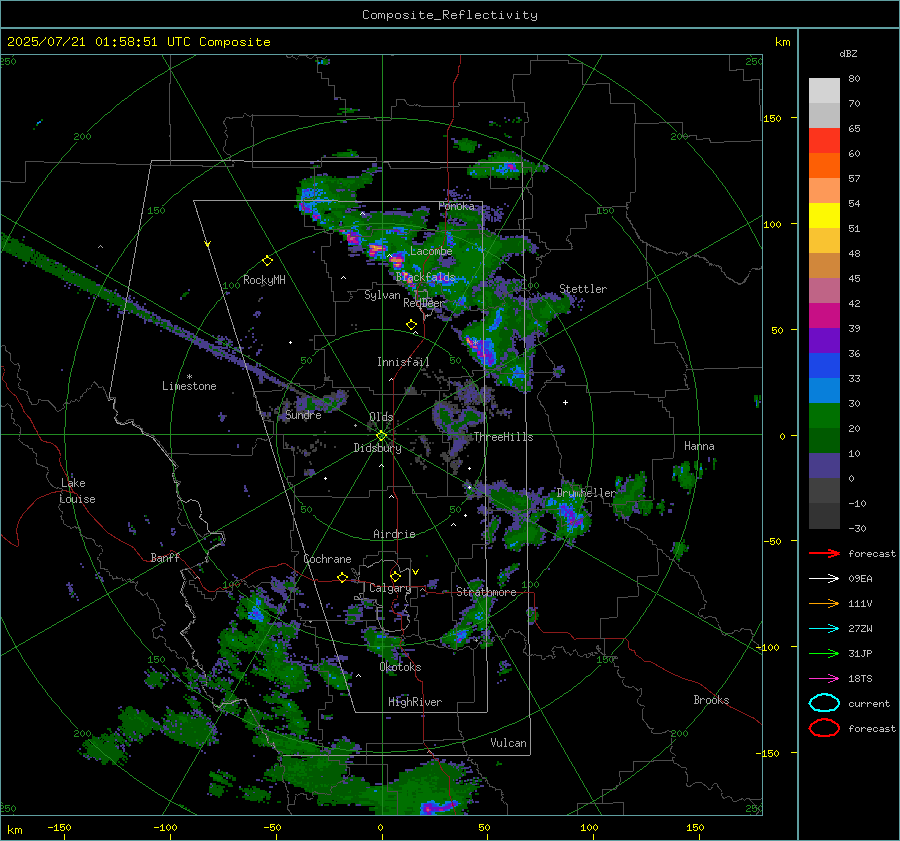Screen dimensions: 900x841
Task: Click the cyan current ellipse icon
Action: 824,703
